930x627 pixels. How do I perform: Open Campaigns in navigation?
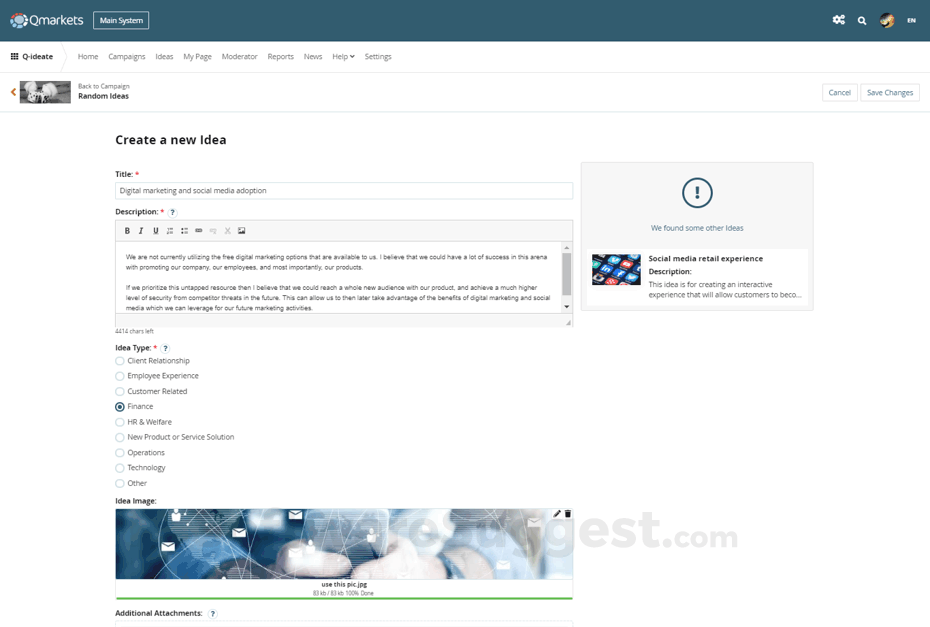(126, 56)
